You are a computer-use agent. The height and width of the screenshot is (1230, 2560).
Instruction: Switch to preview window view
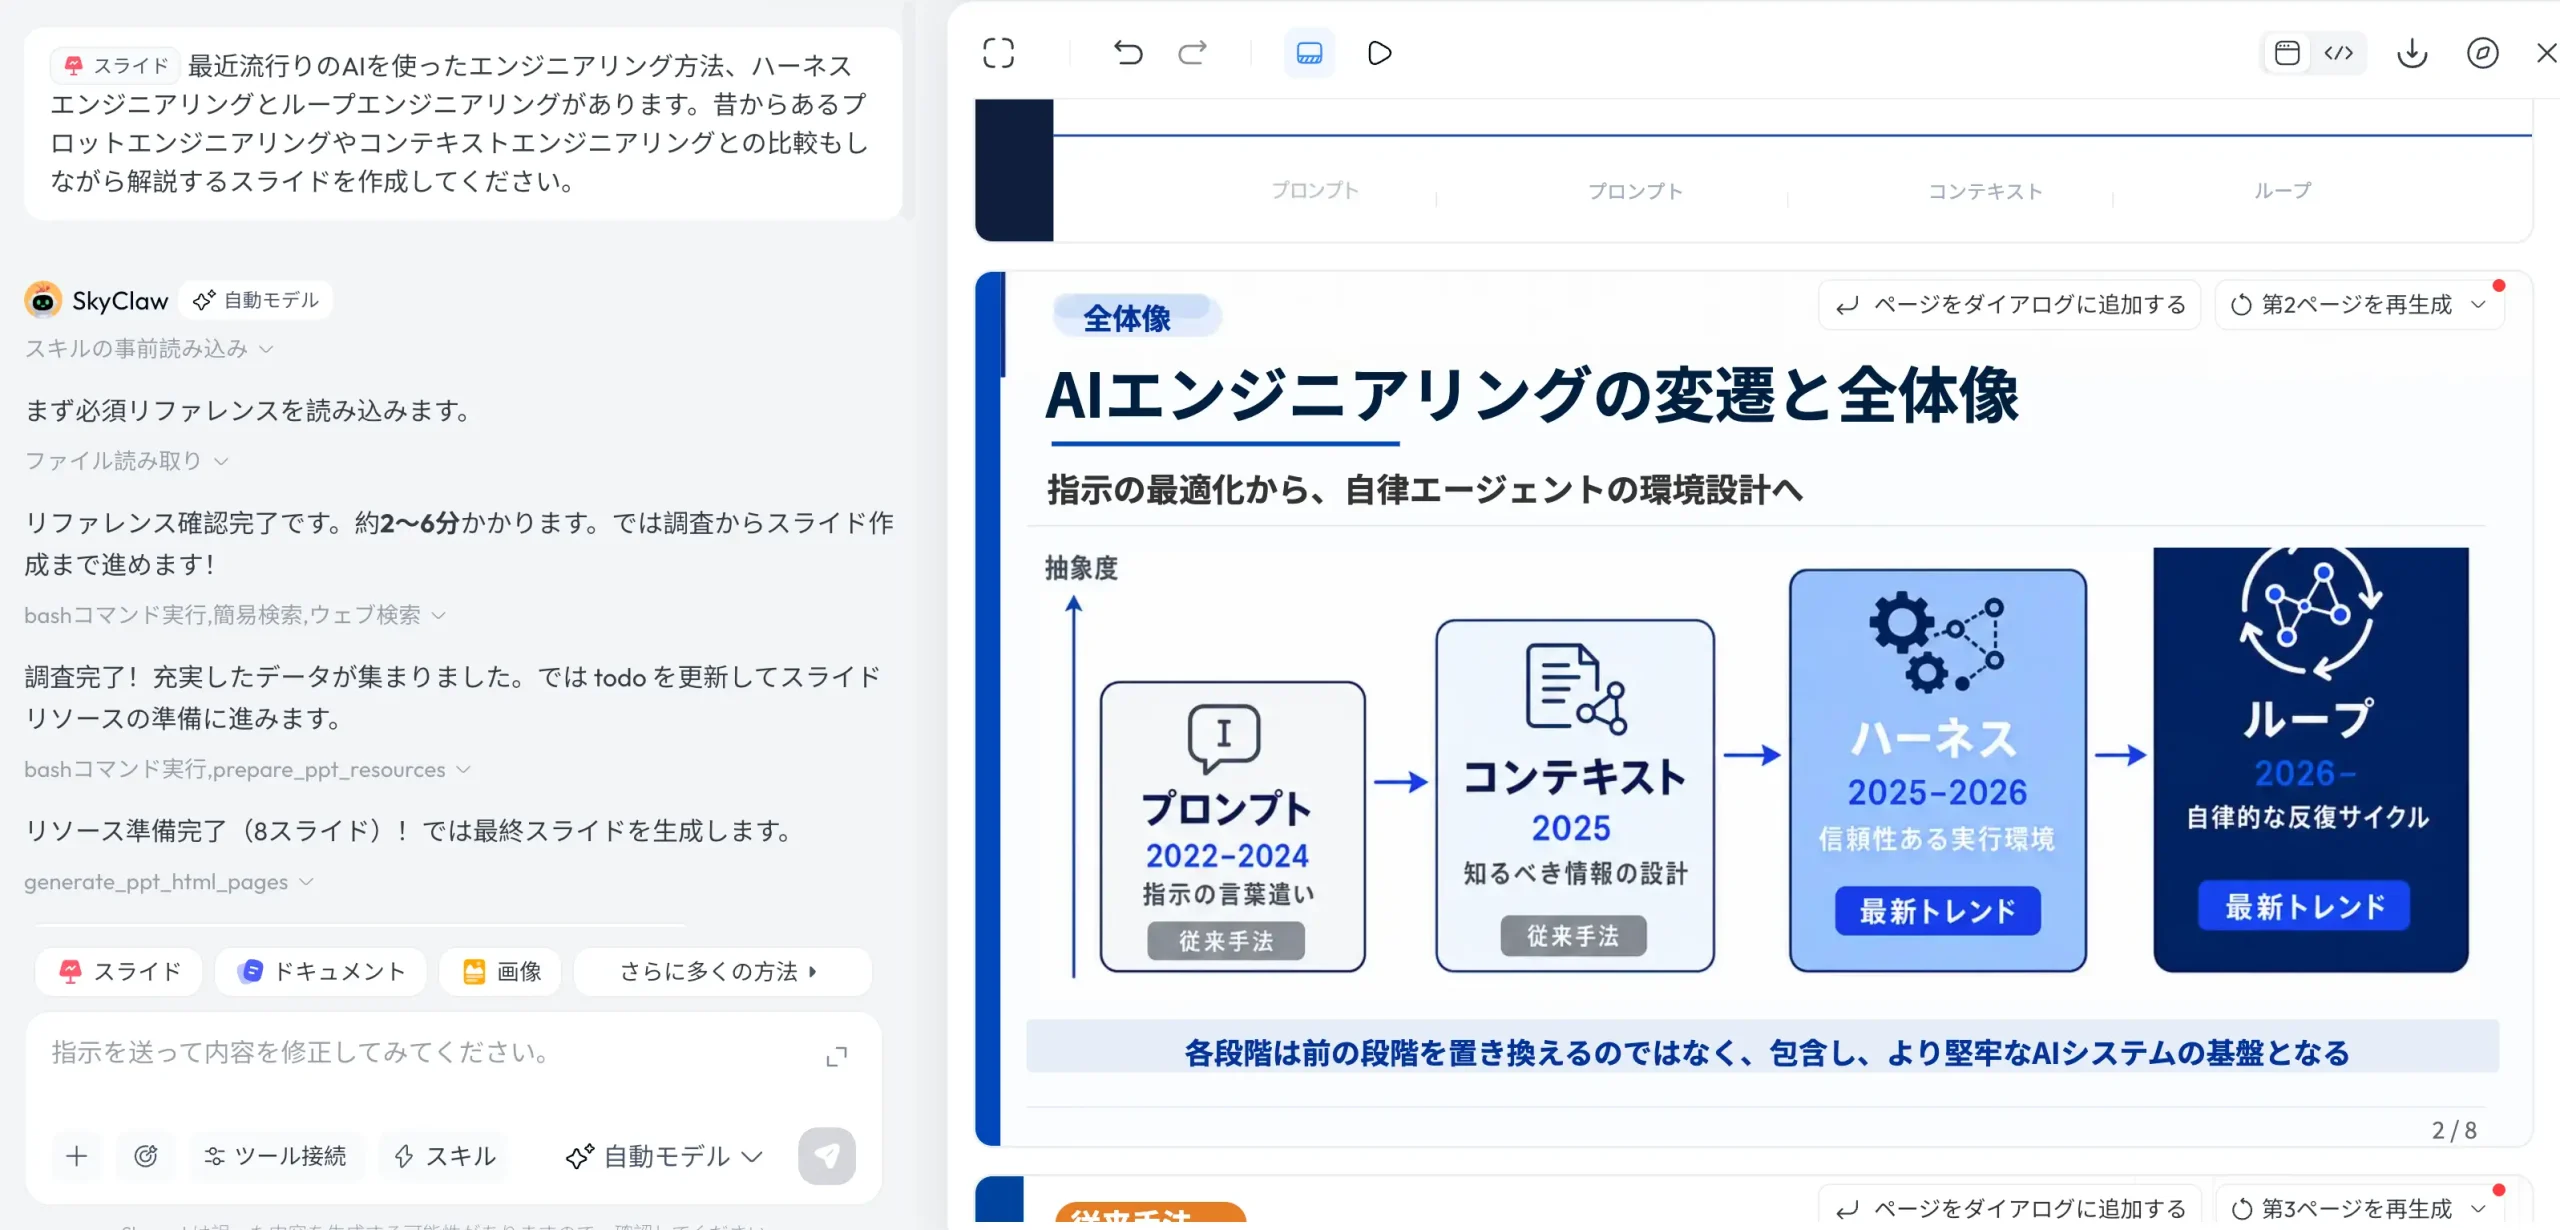pyautogui.click(x=2287, y=53)
